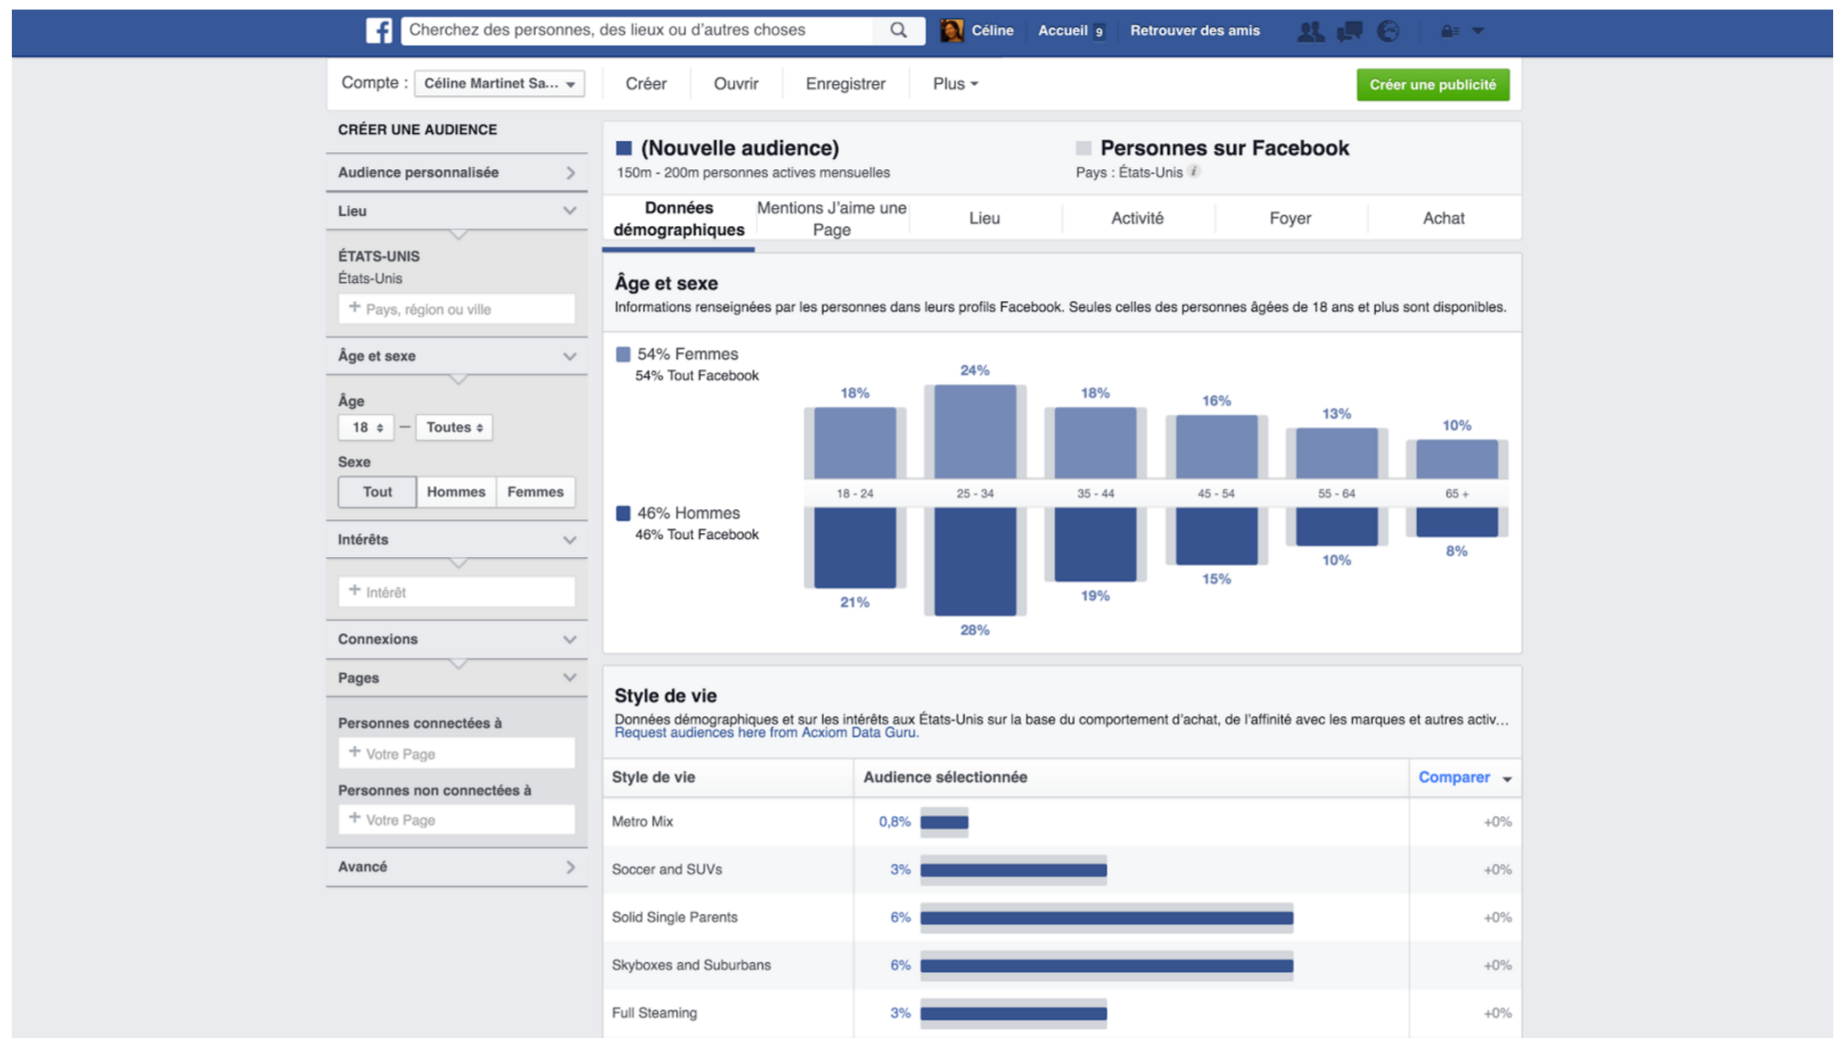The image size is (1838, 1042).
Task: Click the Intérêt input field
Action: click(457, 592)
